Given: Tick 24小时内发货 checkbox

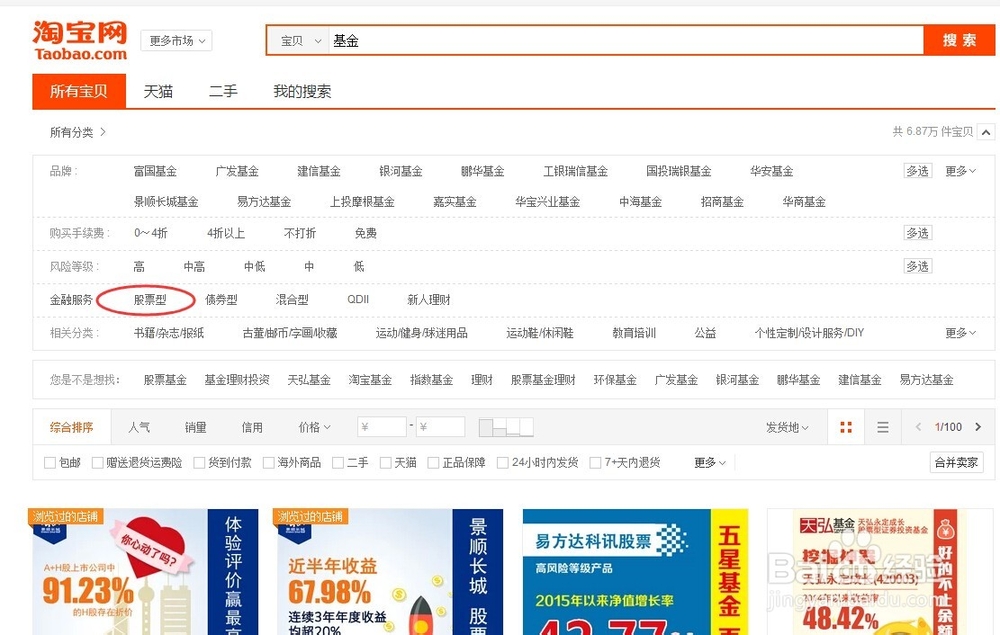Looking at the screenshot, I should [x=503, y=462].
